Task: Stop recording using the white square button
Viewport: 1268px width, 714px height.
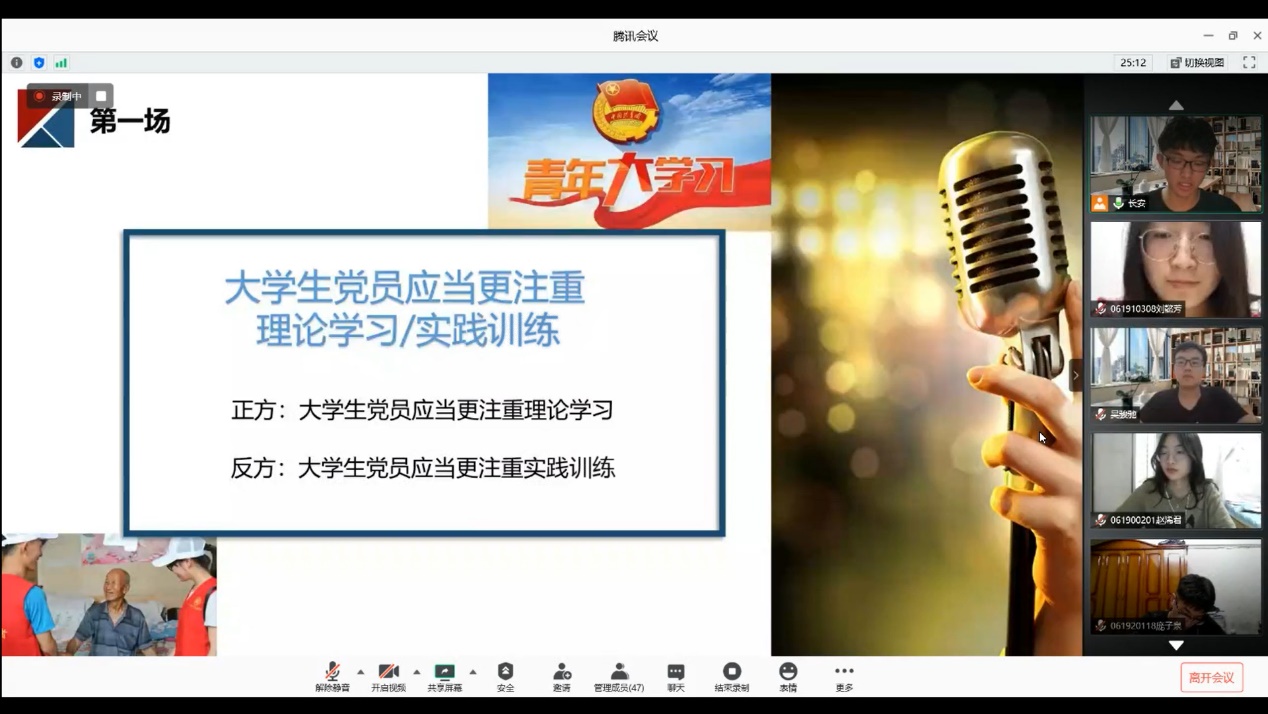Action: [101, 96]
